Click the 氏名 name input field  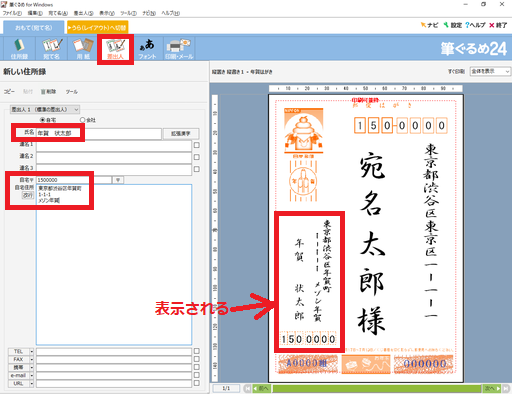coord(99,133)
